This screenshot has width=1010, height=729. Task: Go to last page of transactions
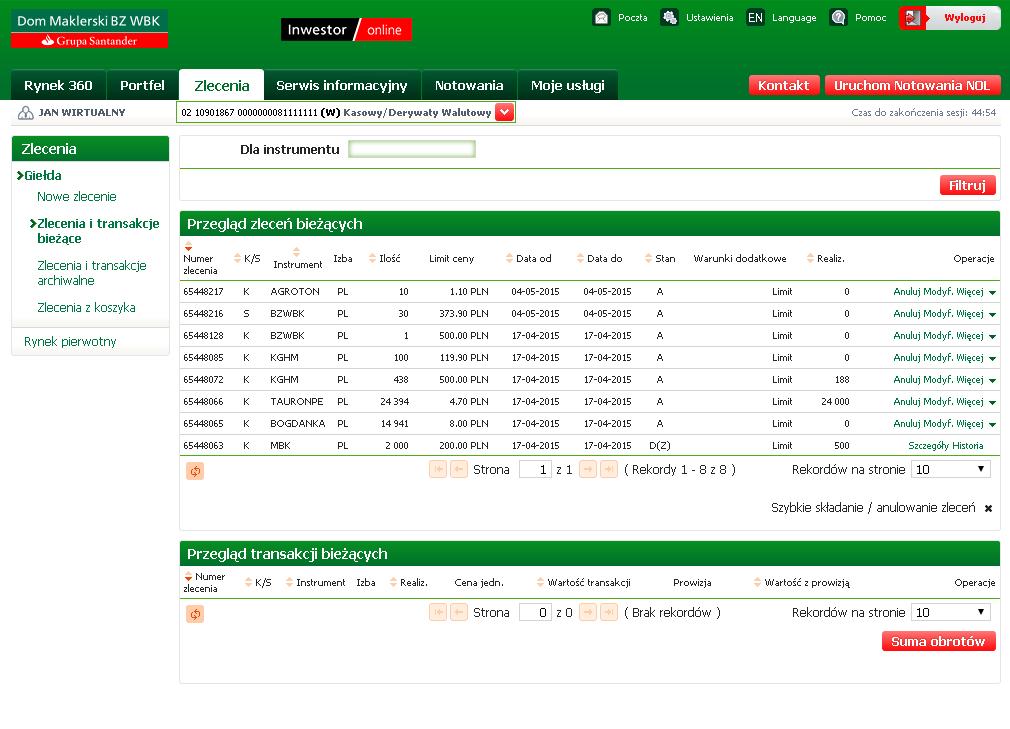(x=608, y=612)
